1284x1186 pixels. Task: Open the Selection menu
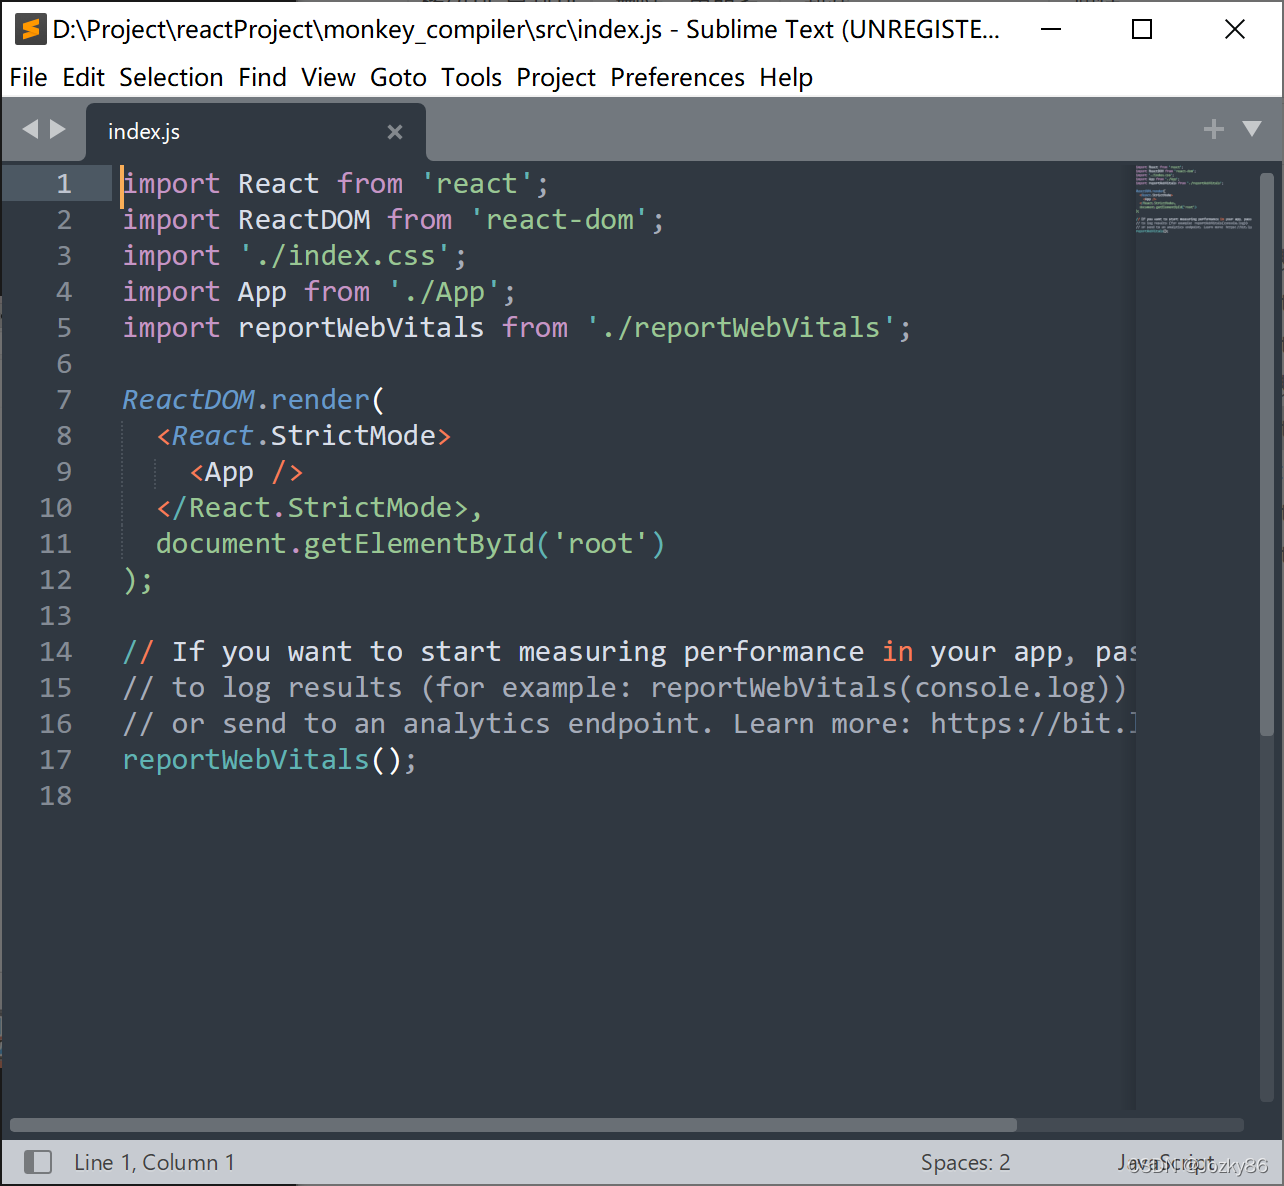pyautogui.click(x=171, y=77)
